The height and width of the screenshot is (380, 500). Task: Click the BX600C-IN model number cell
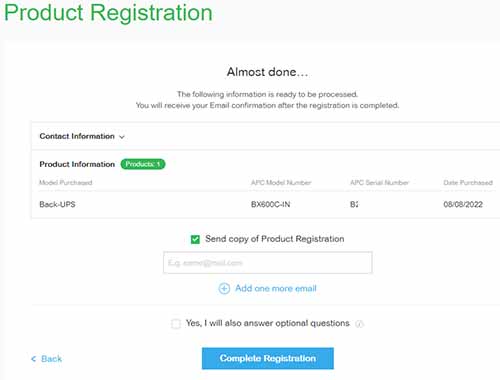click(270, 204)
